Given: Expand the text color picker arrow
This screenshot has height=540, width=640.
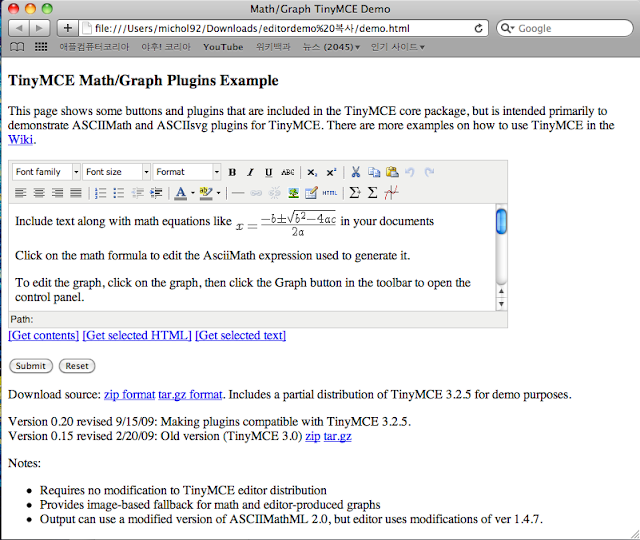Looking at the screenshot, I should tap(193, 193).
